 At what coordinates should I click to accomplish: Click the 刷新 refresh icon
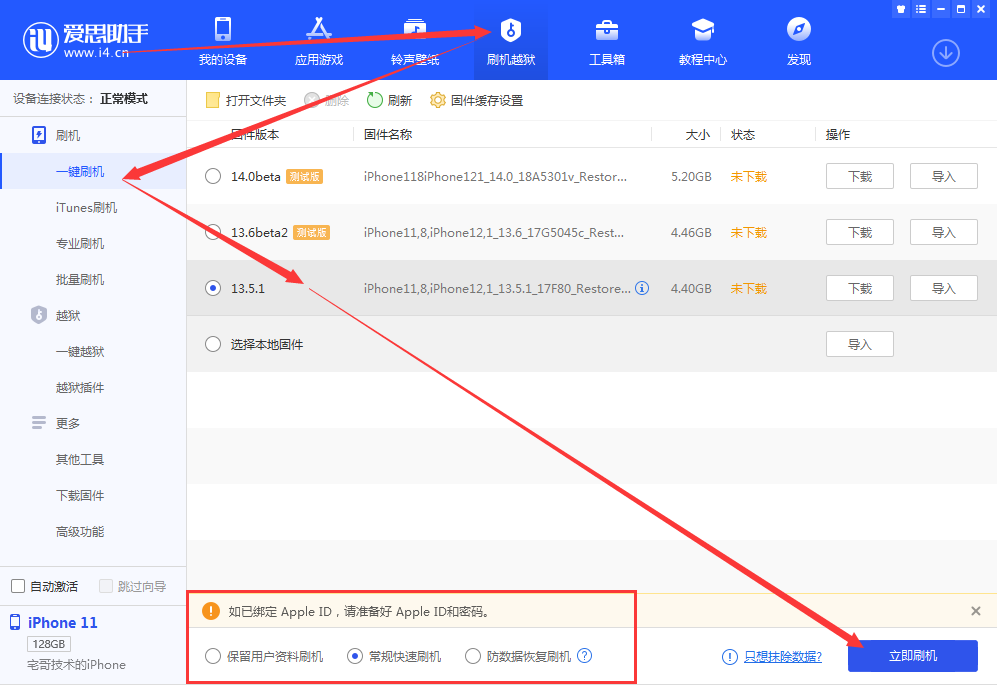click(x=375, y=100)
